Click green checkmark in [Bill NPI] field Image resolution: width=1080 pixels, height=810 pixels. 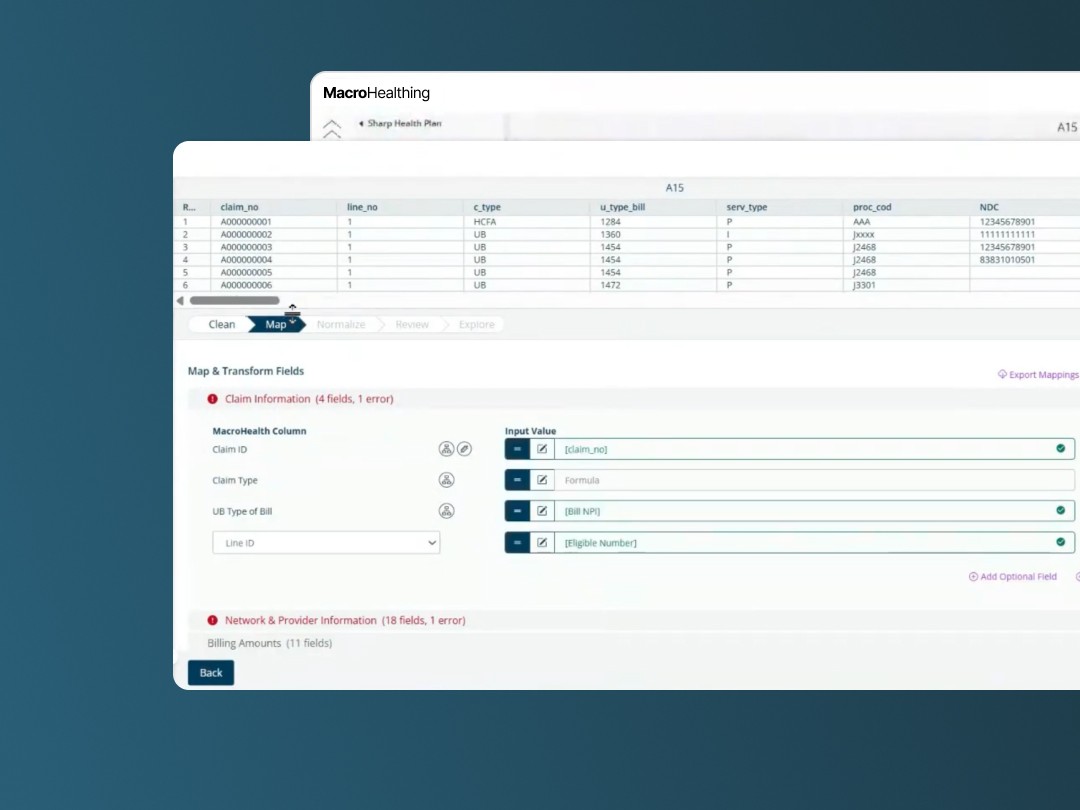[x=1061, y=510]
